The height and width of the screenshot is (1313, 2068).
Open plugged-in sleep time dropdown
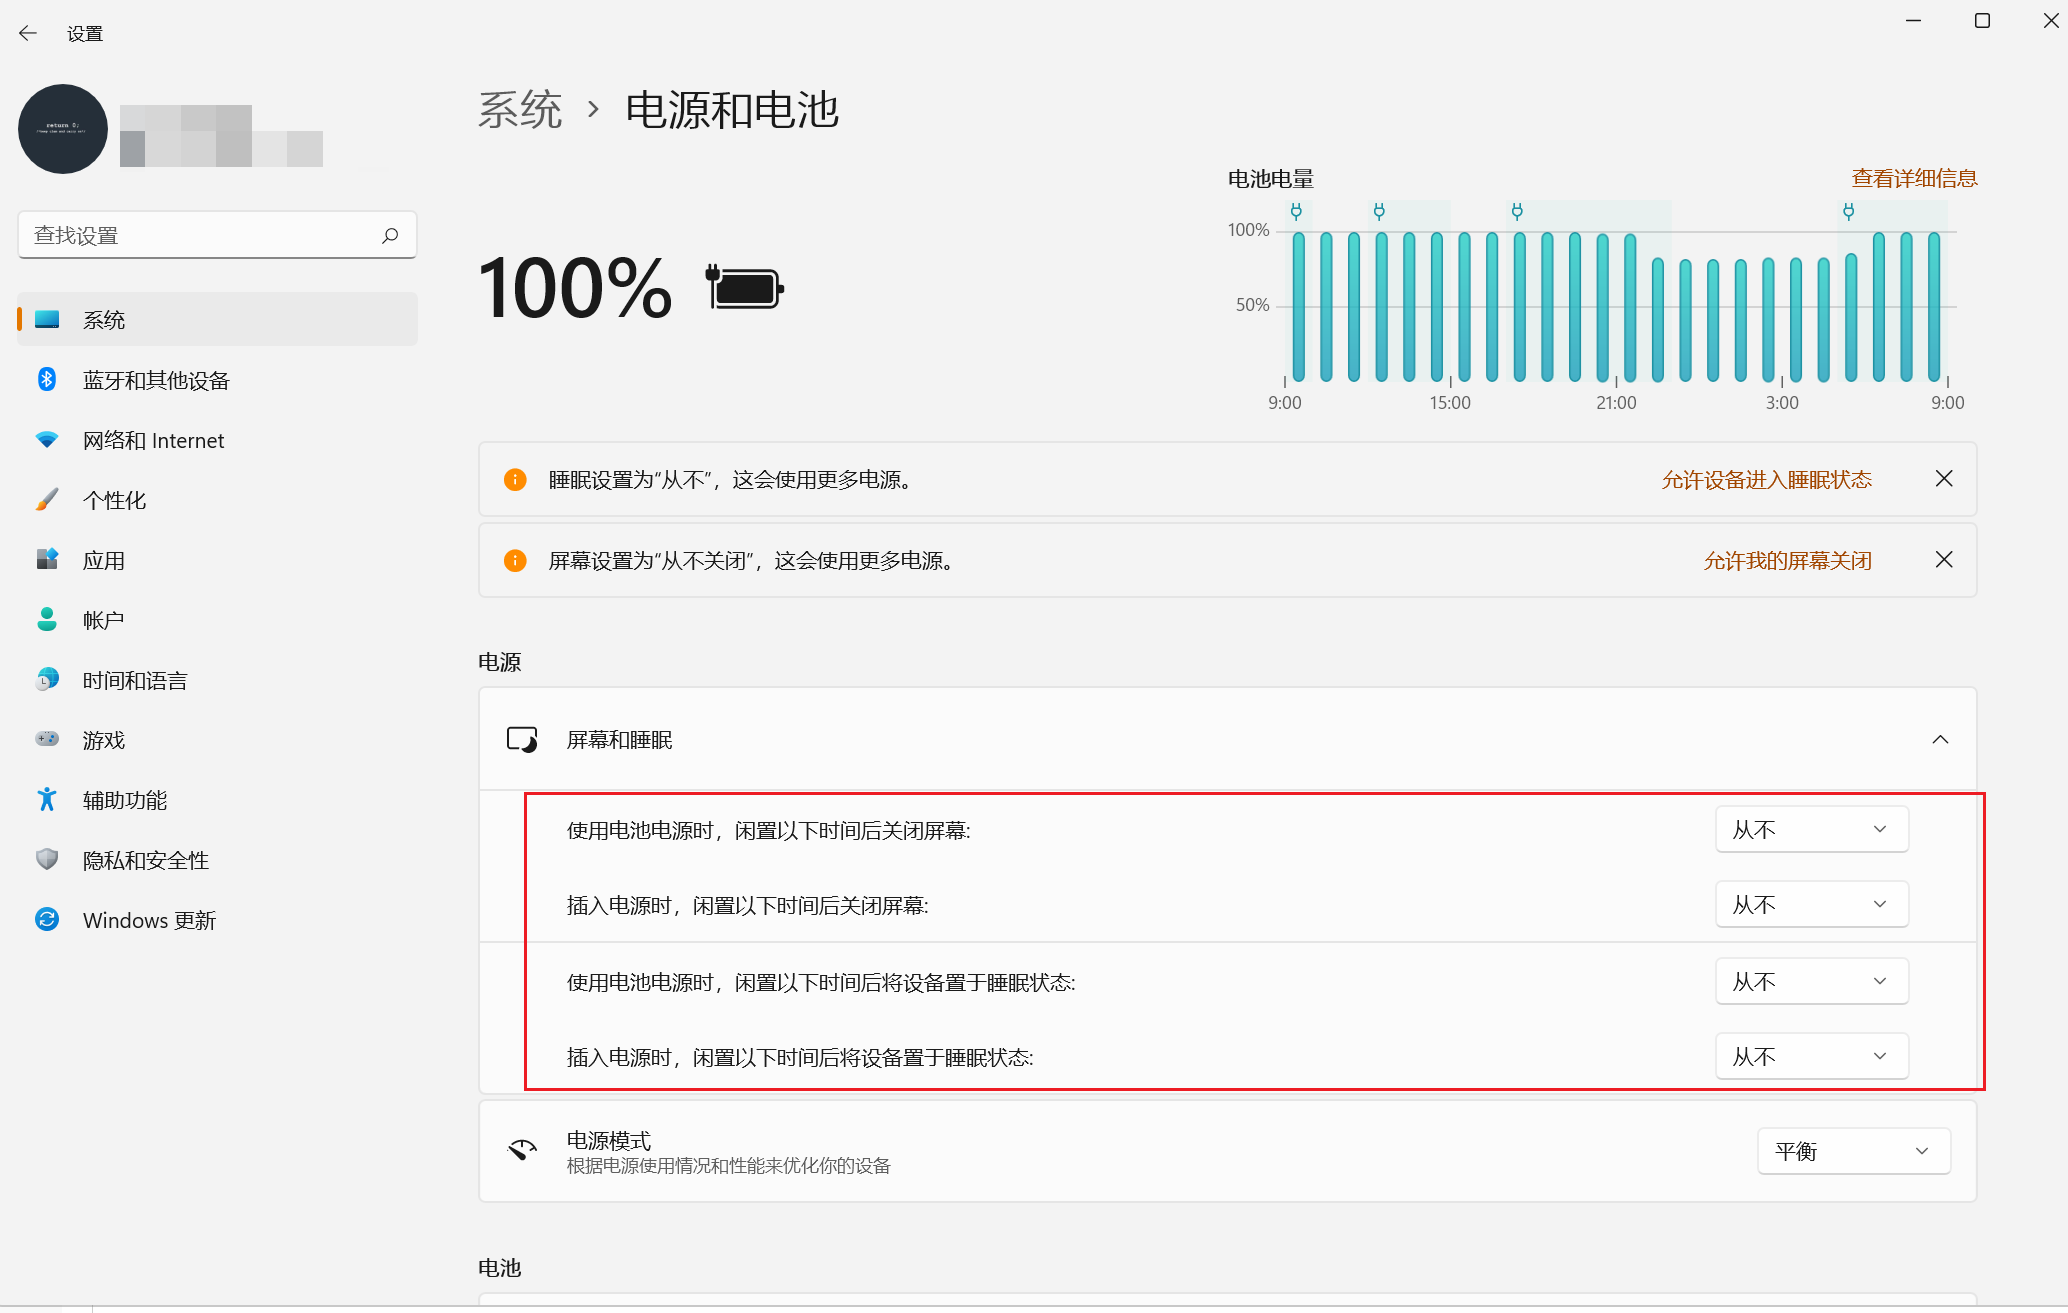(x=1811, y=1056)
